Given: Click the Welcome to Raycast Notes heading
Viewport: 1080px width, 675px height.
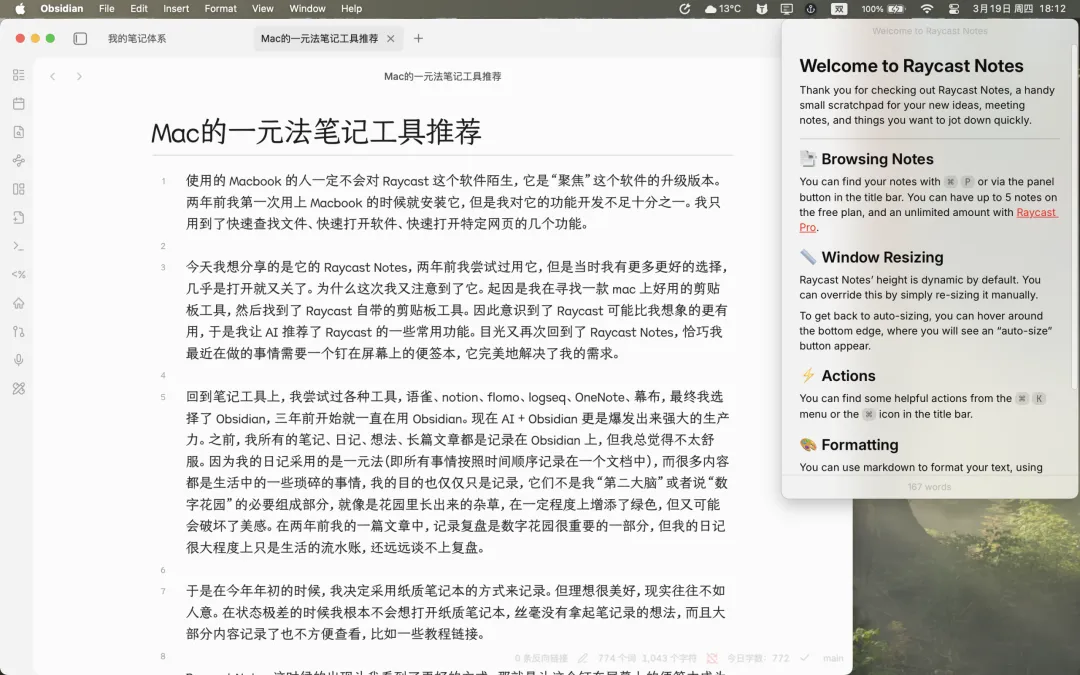Looking at the screenshot, I should point(911,65).
